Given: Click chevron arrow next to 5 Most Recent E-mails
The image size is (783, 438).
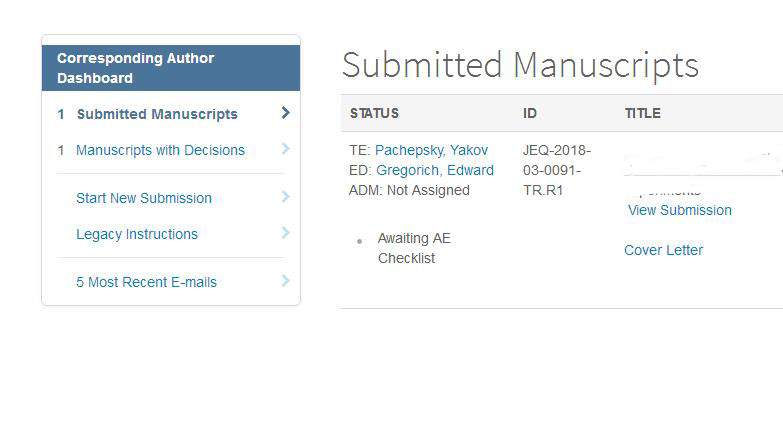Looking at the screenshot, I should click(x=286, y=281).
